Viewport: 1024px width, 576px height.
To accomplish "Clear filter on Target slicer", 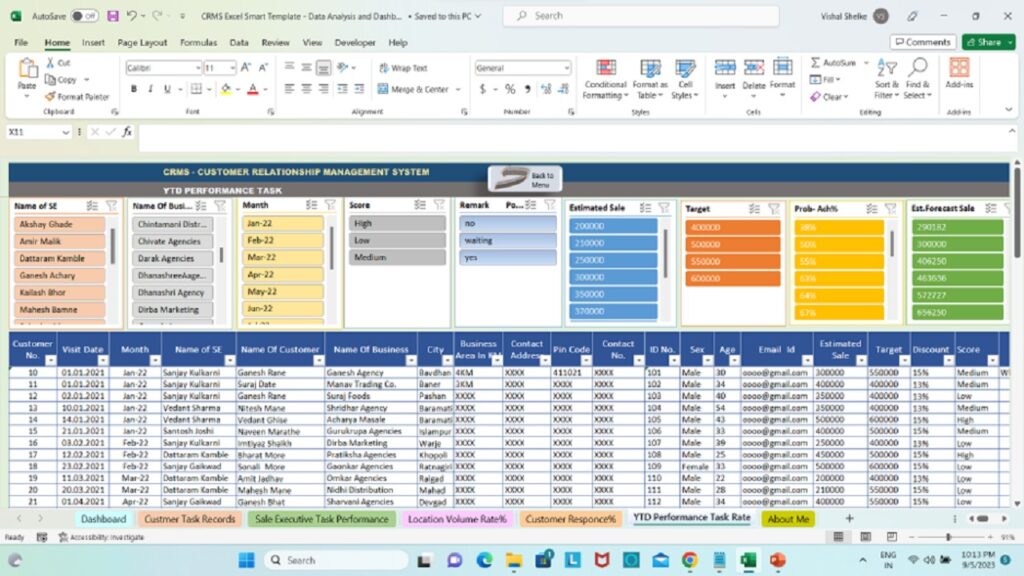I will [773, 209].
